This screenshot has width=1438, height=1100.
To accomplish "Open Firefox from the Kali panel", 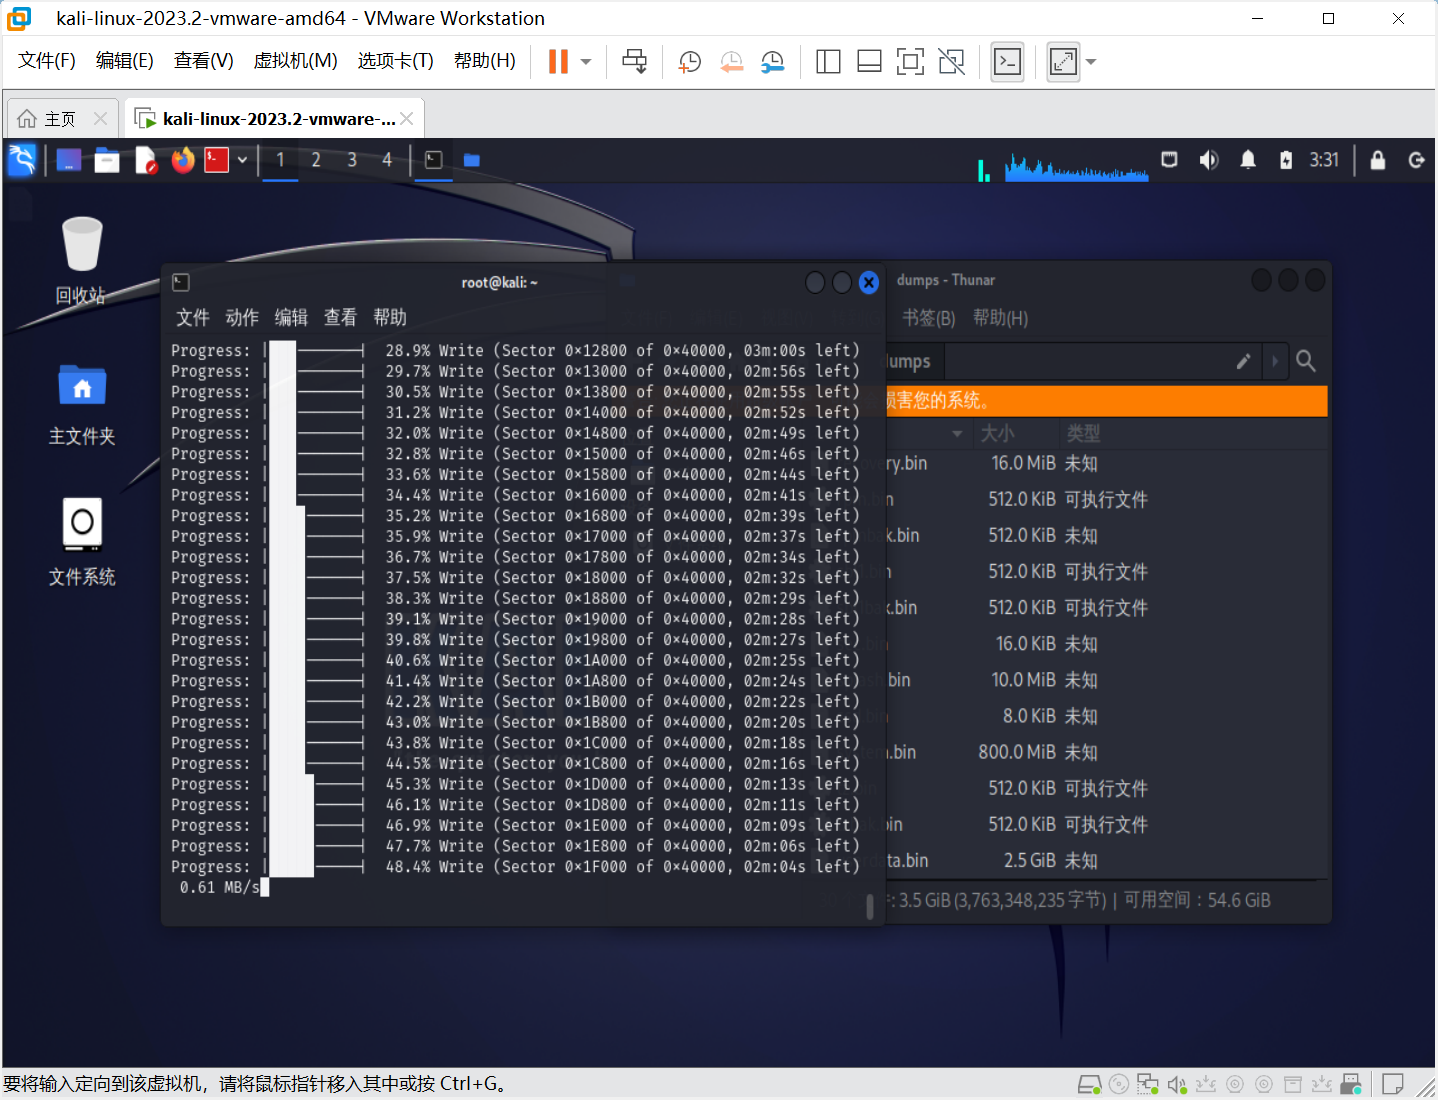I will [182, 160].
